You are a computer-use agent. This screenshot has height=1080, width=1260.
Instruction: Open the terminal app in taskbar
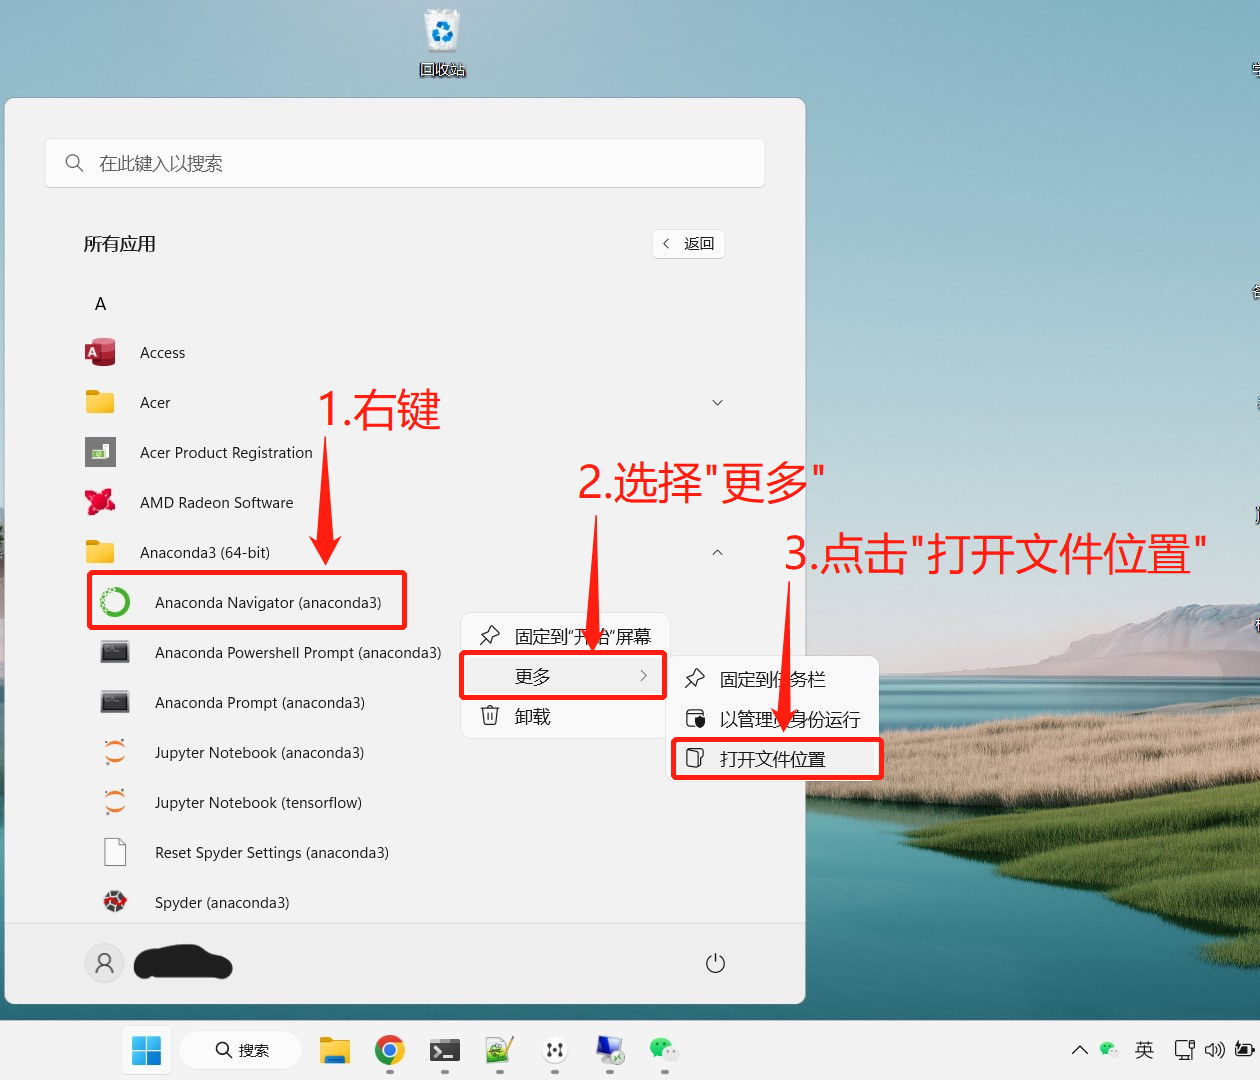445,1050
